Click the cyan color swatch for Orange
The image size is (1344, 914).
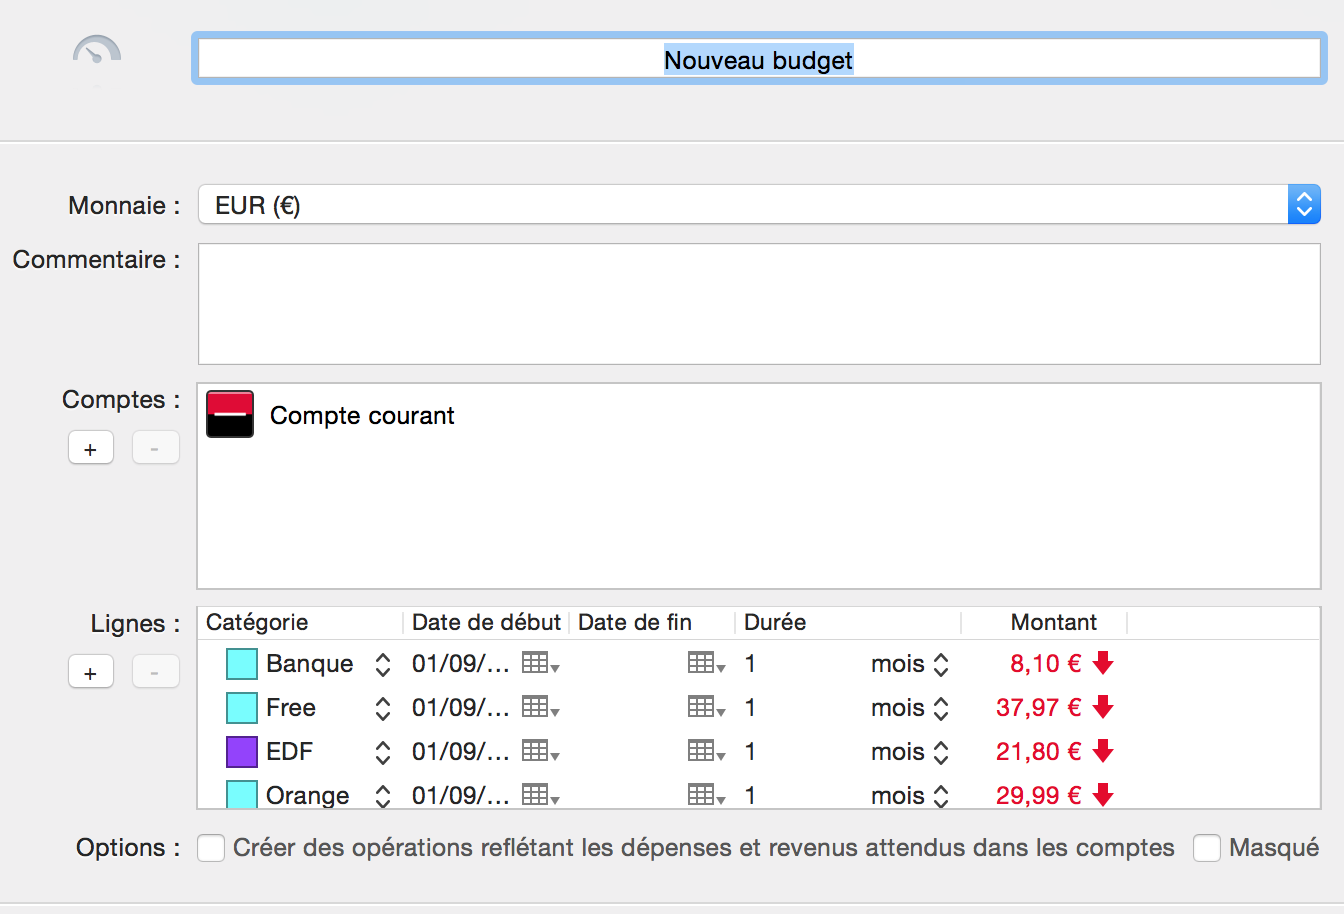242,794
